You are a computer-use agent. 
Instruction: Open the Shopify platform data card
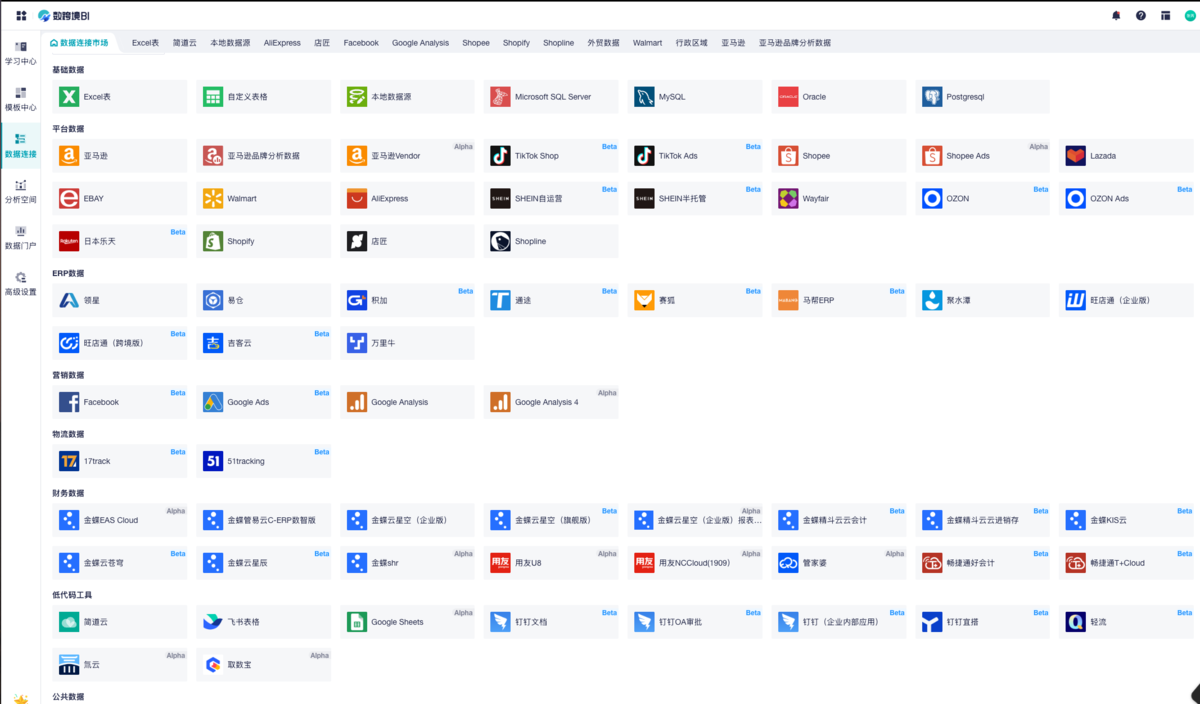[x=263, y=241]
